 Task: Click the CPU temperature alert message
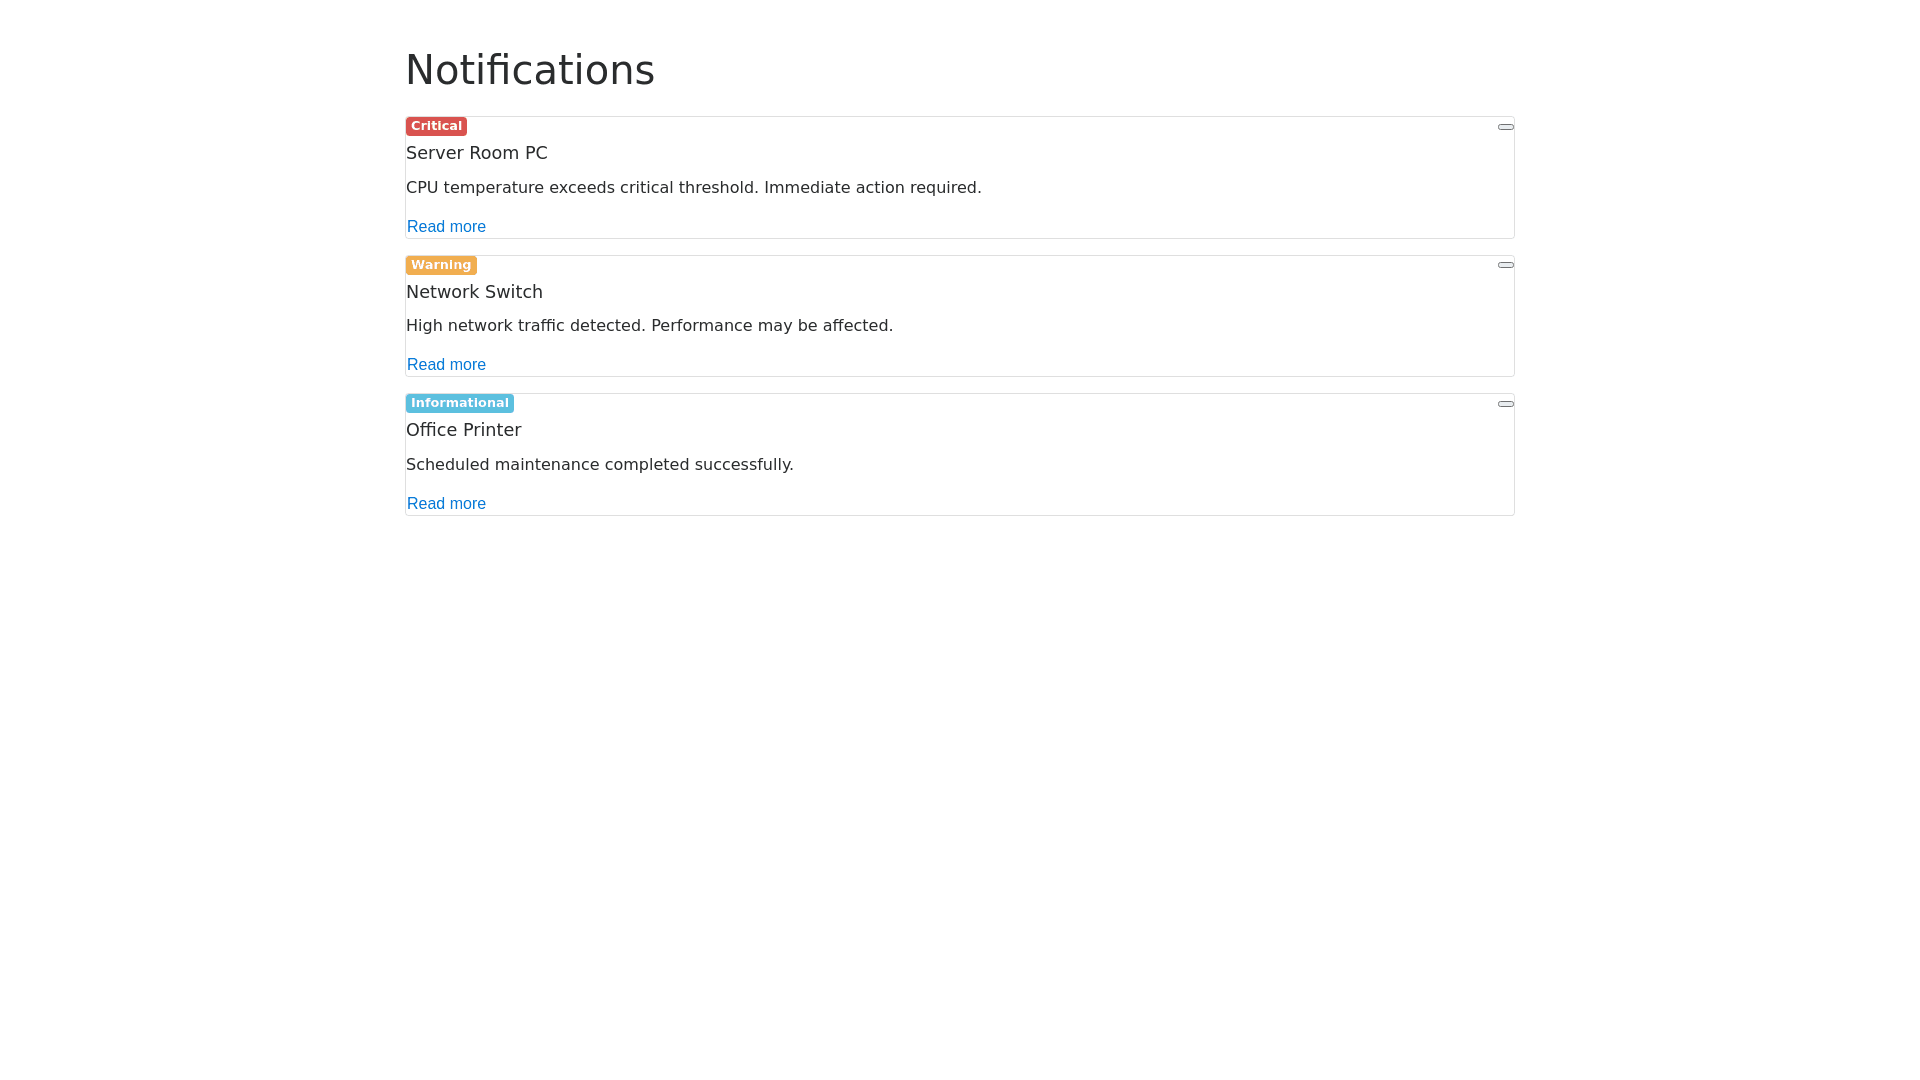click(x=693, y=188)
